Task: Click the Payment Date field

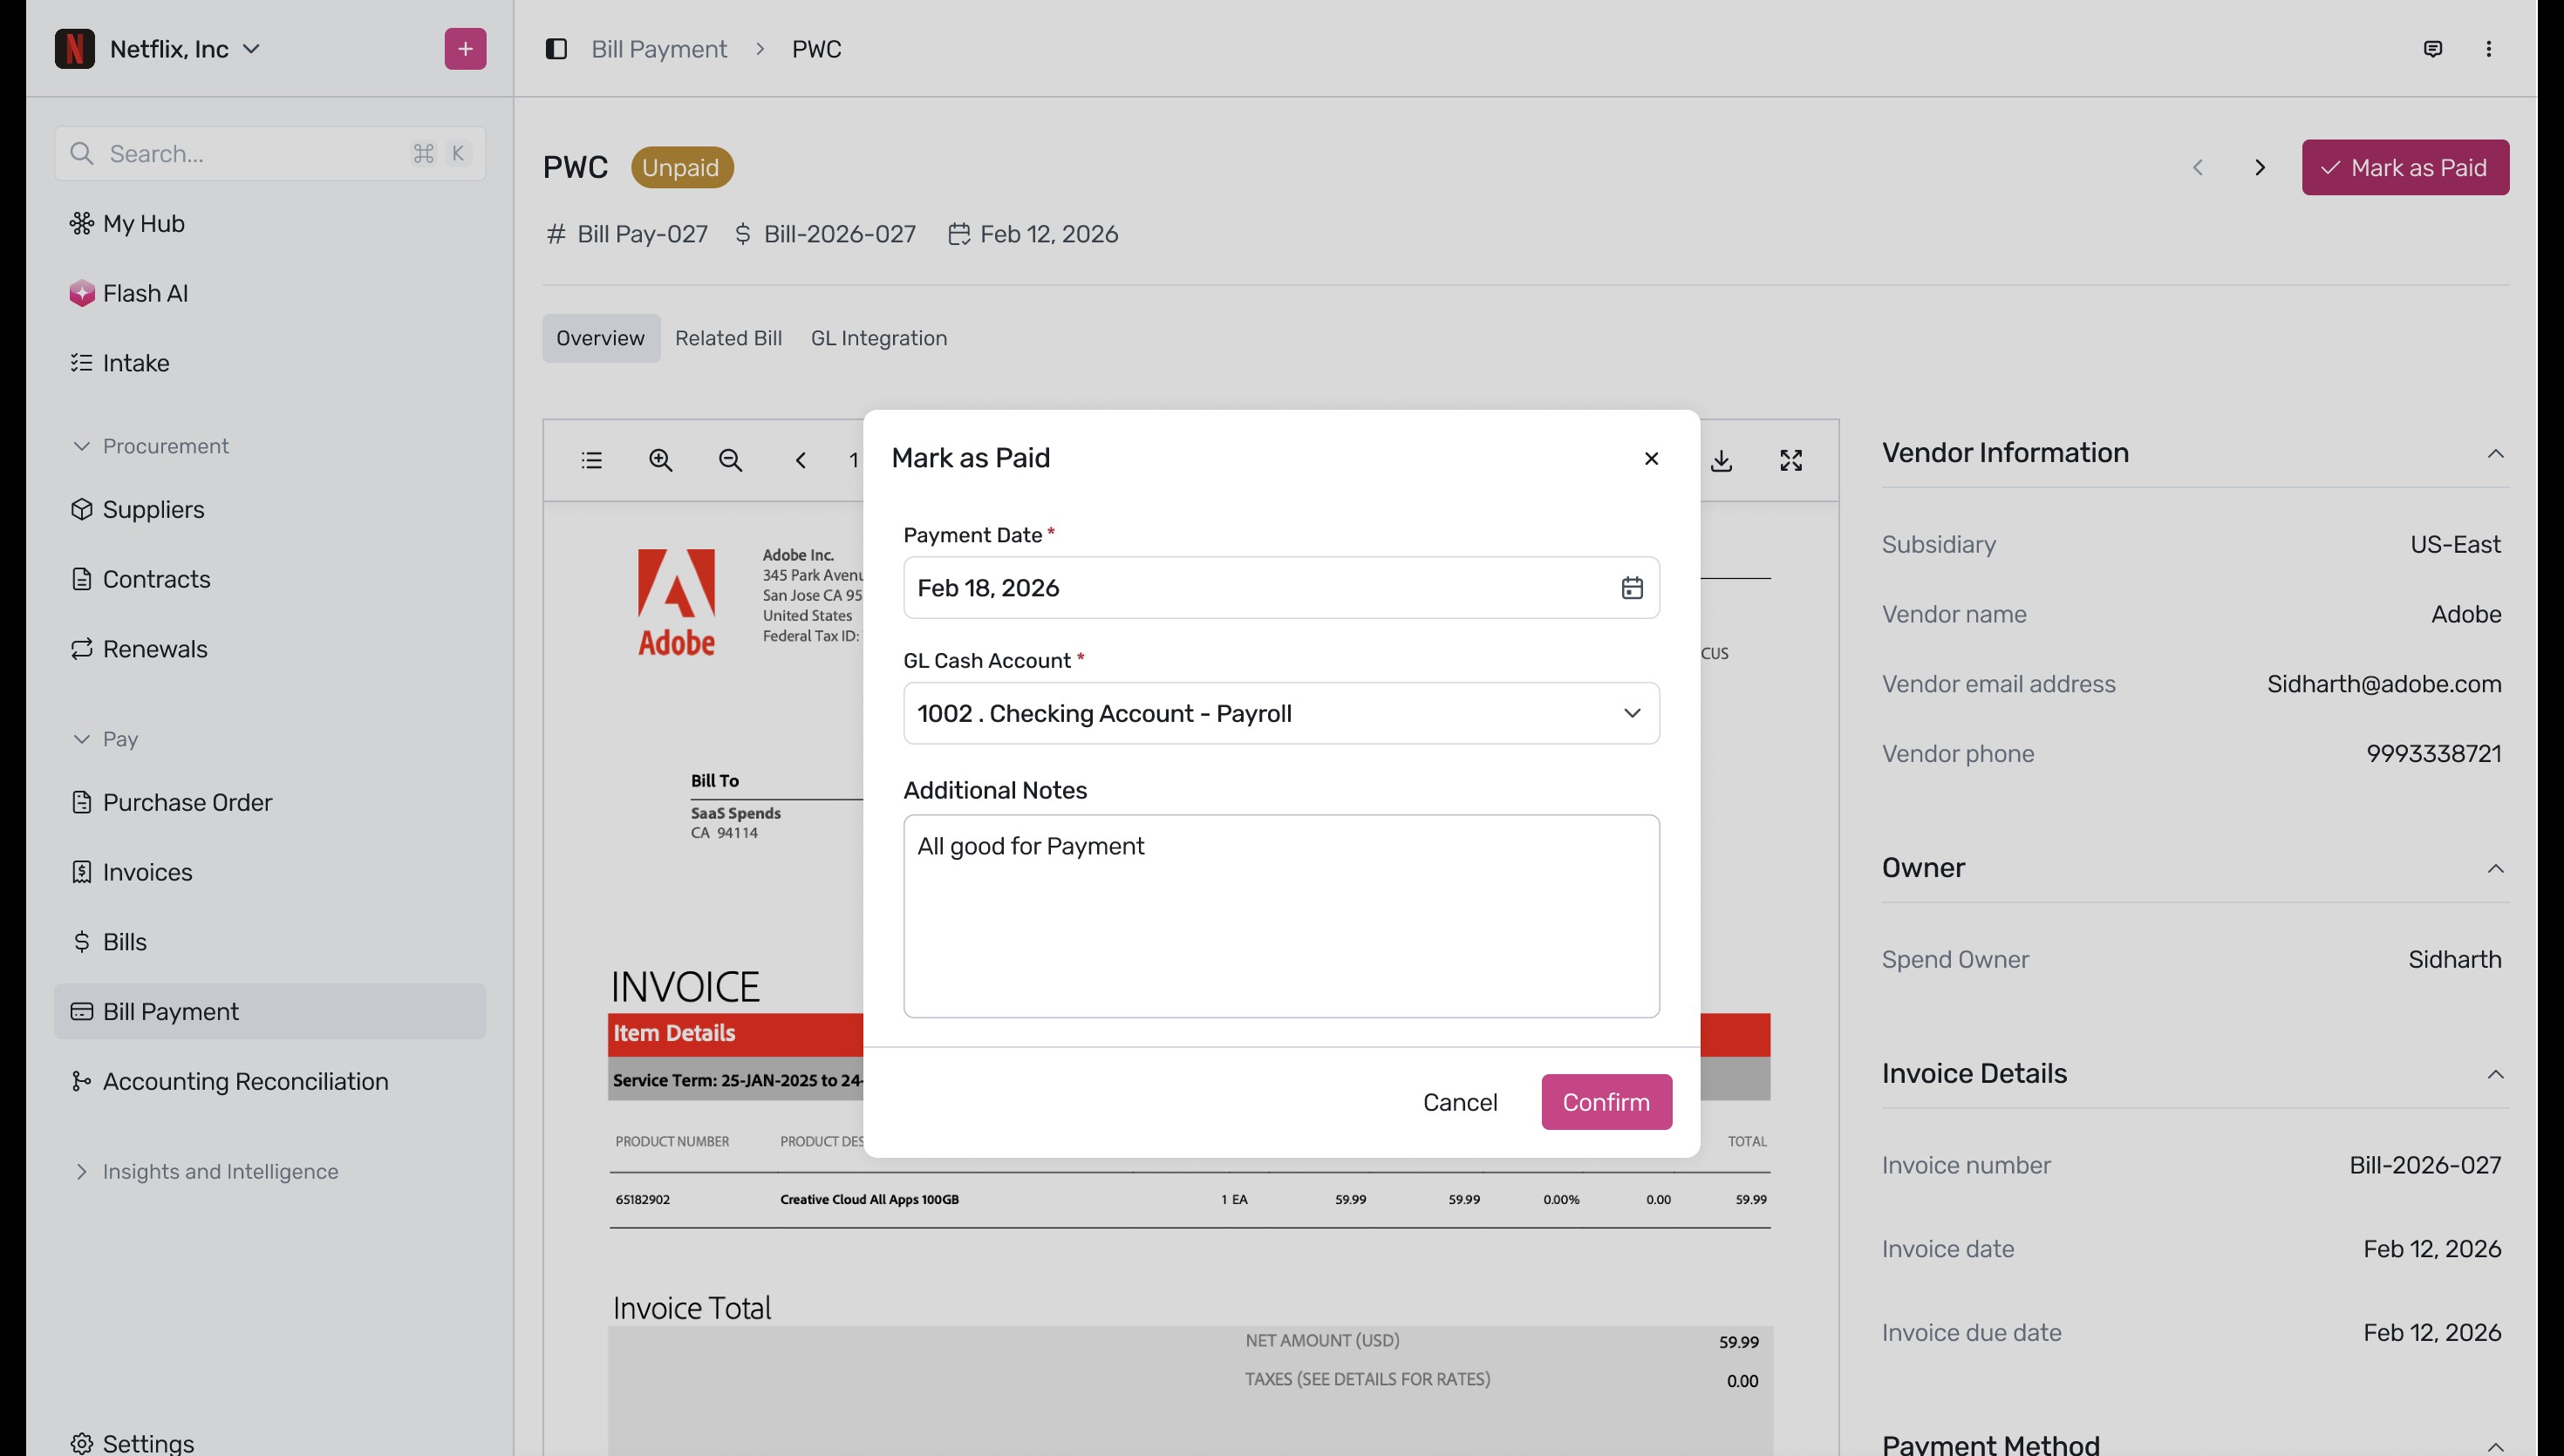Action: [1281, 588]
